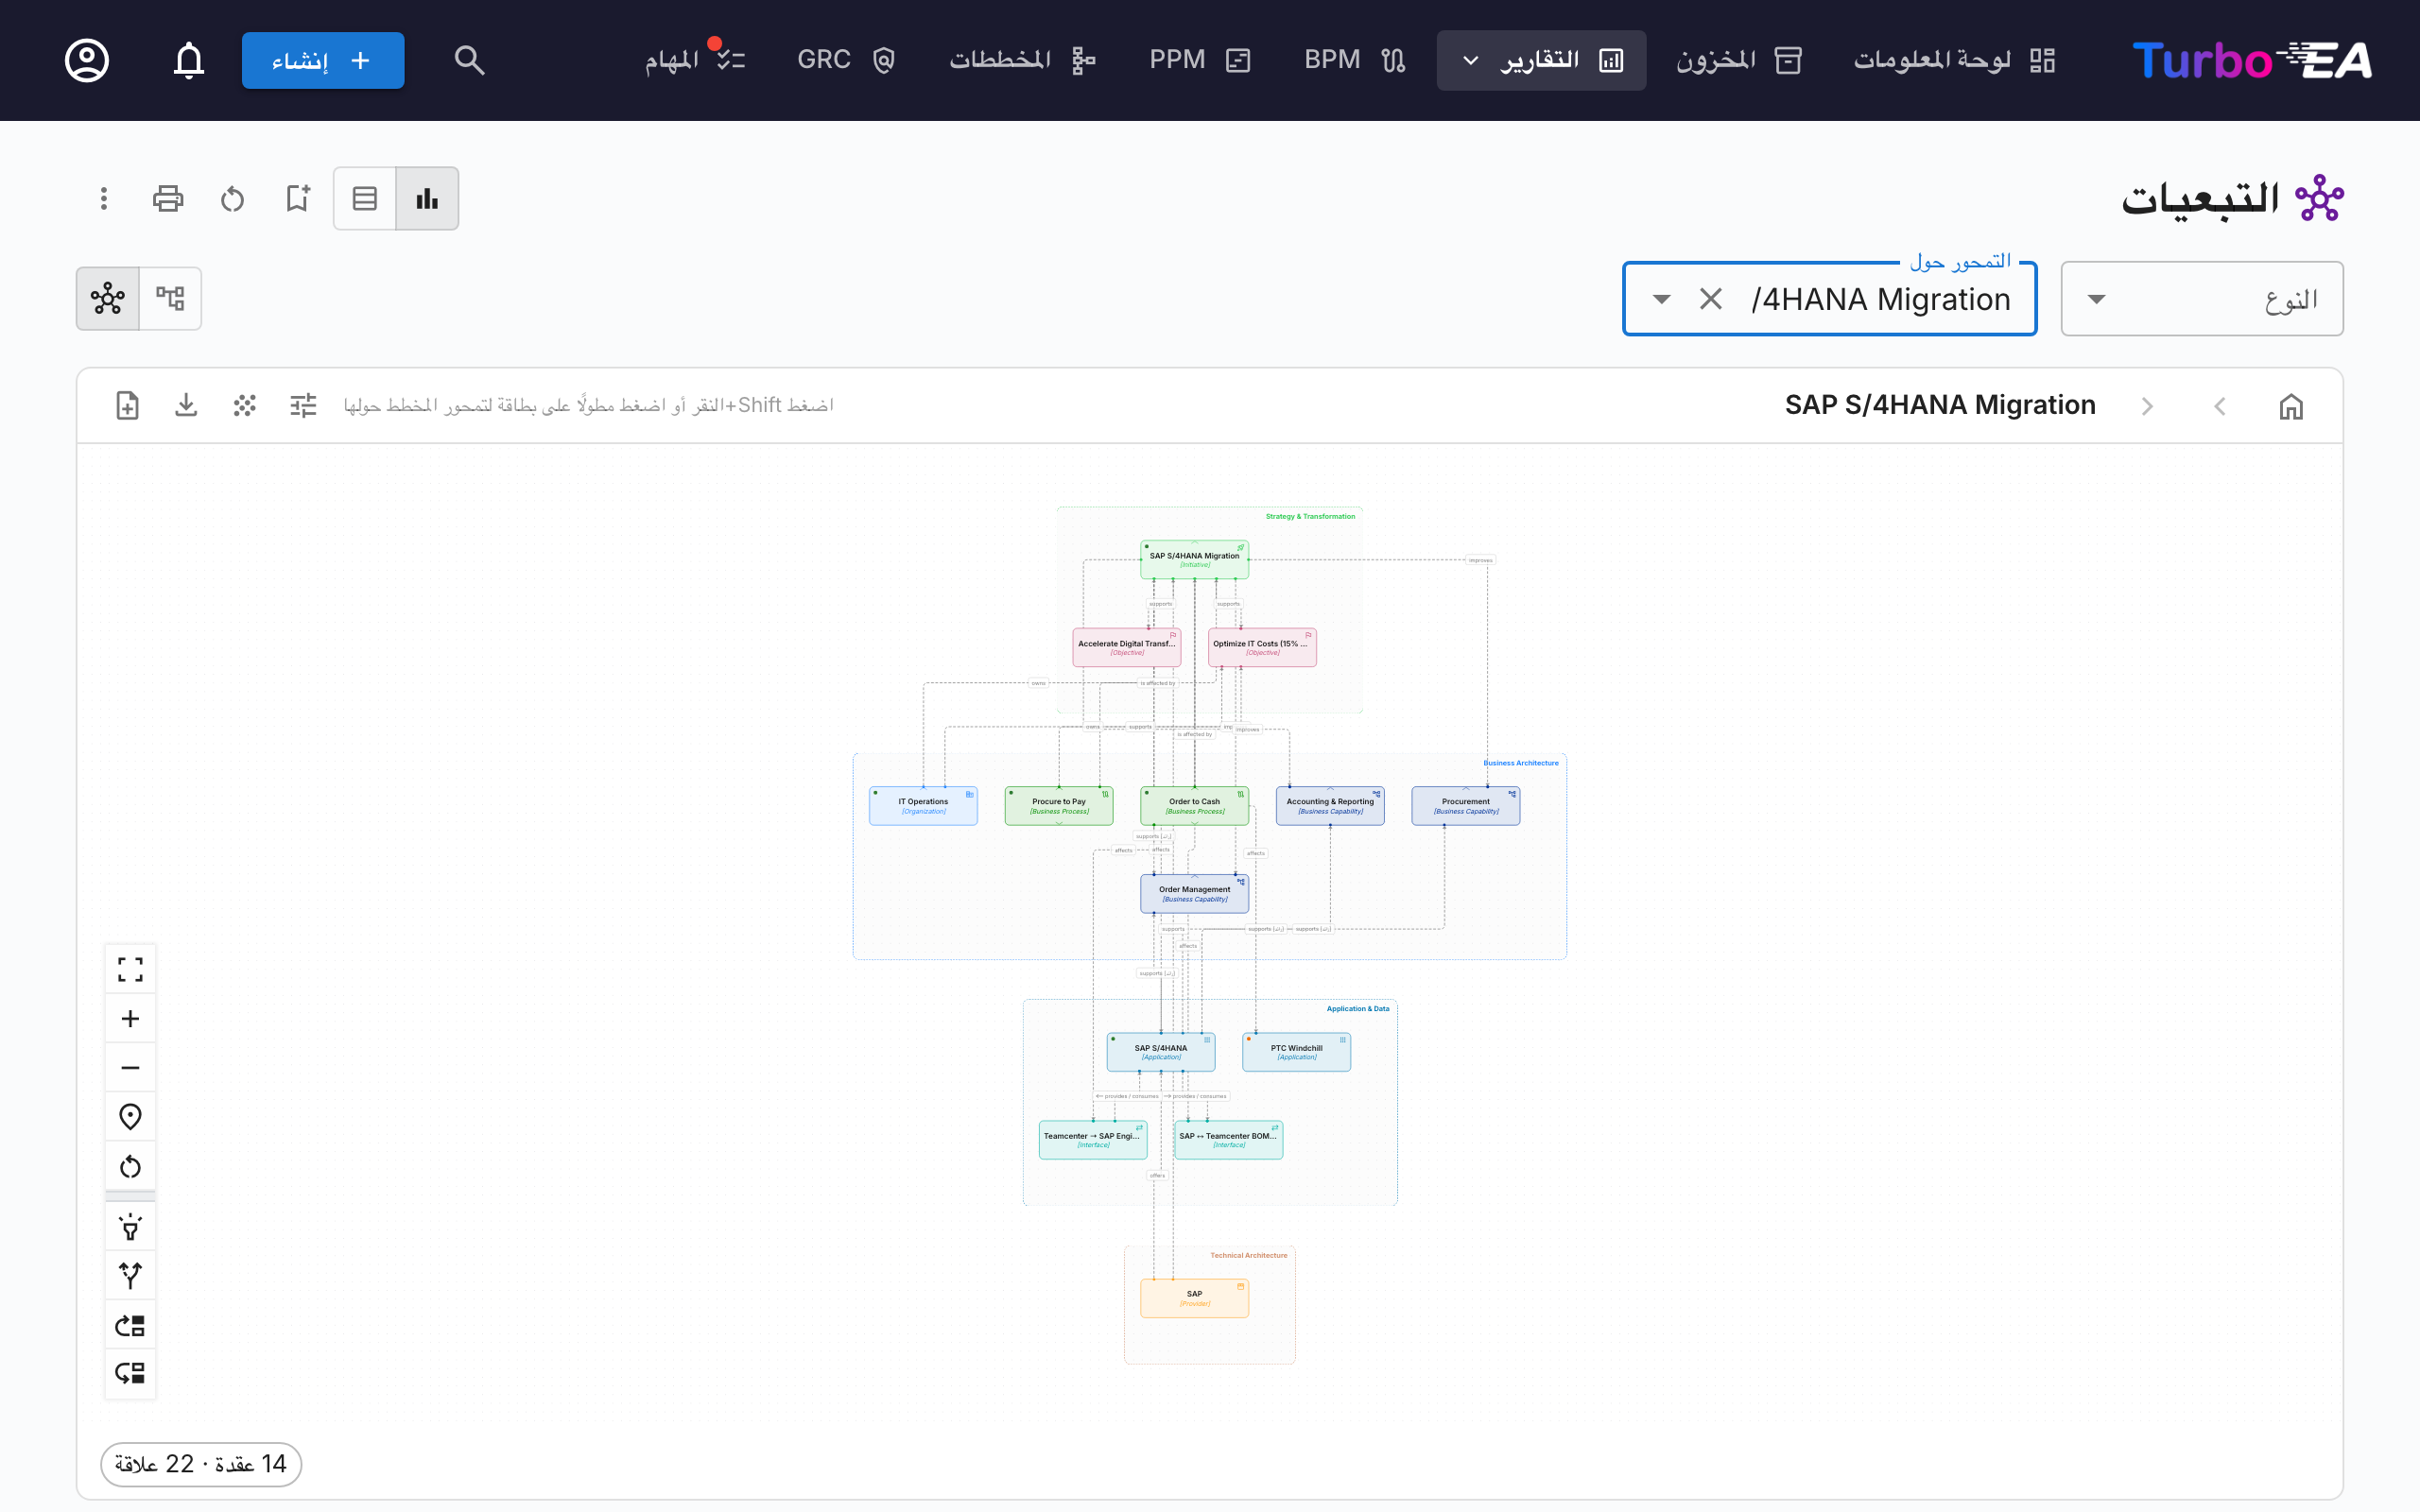
Task: Select the SAP provider node
Action: coord(1194,1298)
